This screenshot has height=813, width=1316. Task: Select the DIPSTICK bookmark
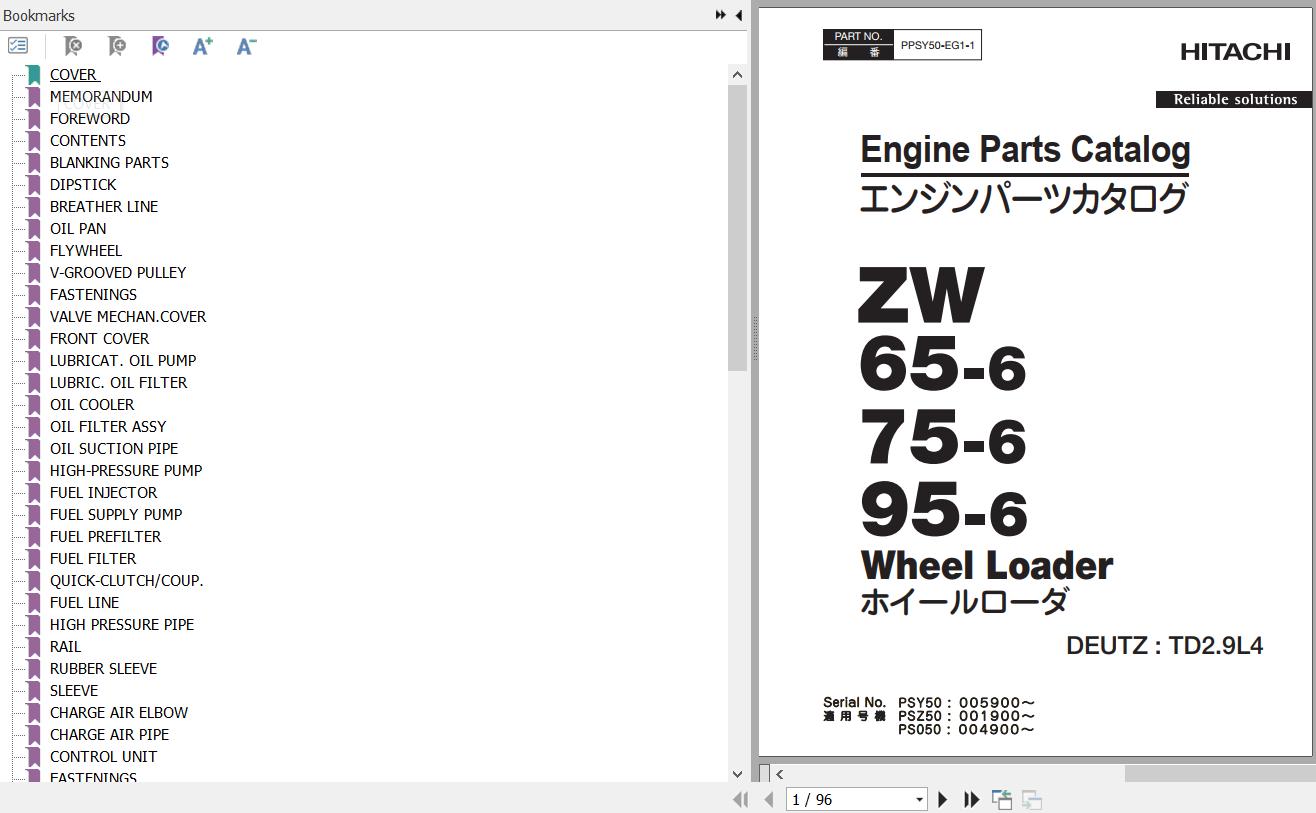click(83, 184)
